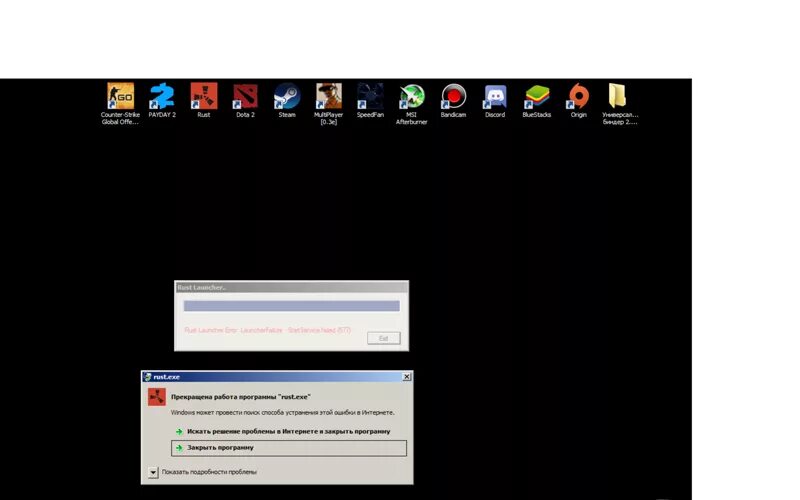Launch the MSI Afterburner desktop icon
This screenshot has width=800, height=500.
[412, 96]
